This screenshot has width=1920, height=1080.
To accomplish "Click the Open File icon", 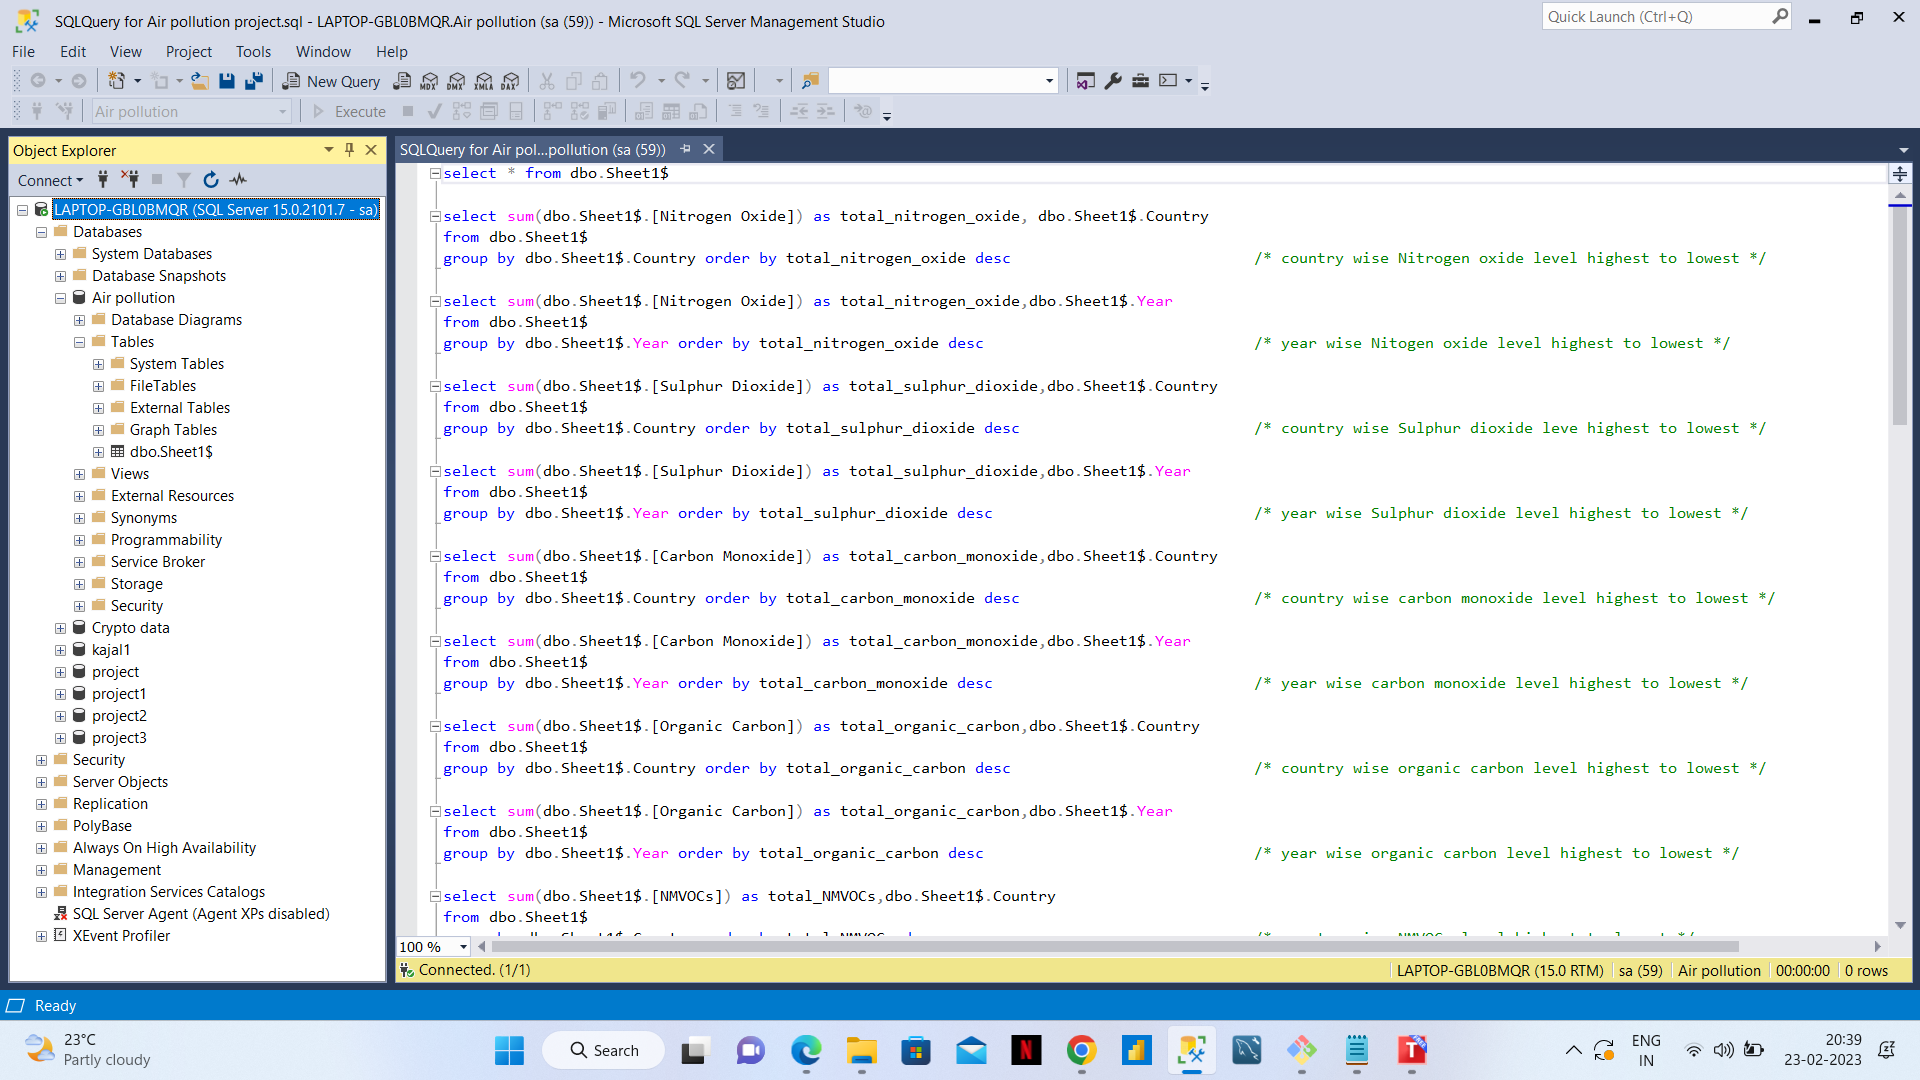I will click(200, 81).
